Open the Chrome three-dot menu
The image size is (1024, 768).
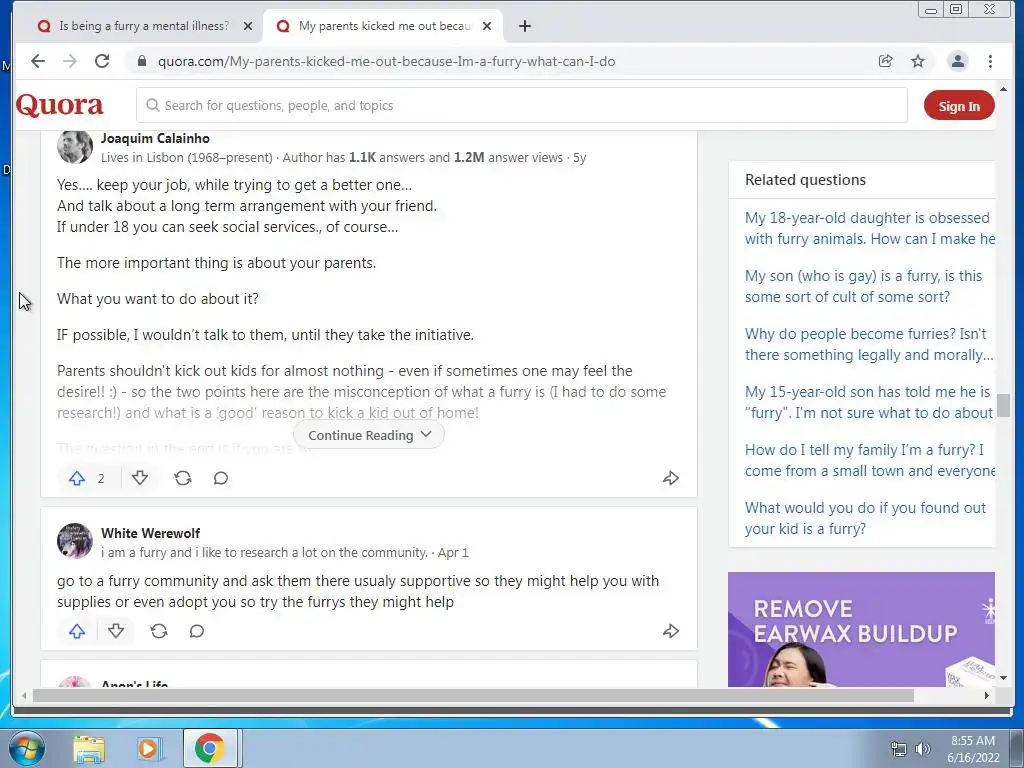click(991, 61)
